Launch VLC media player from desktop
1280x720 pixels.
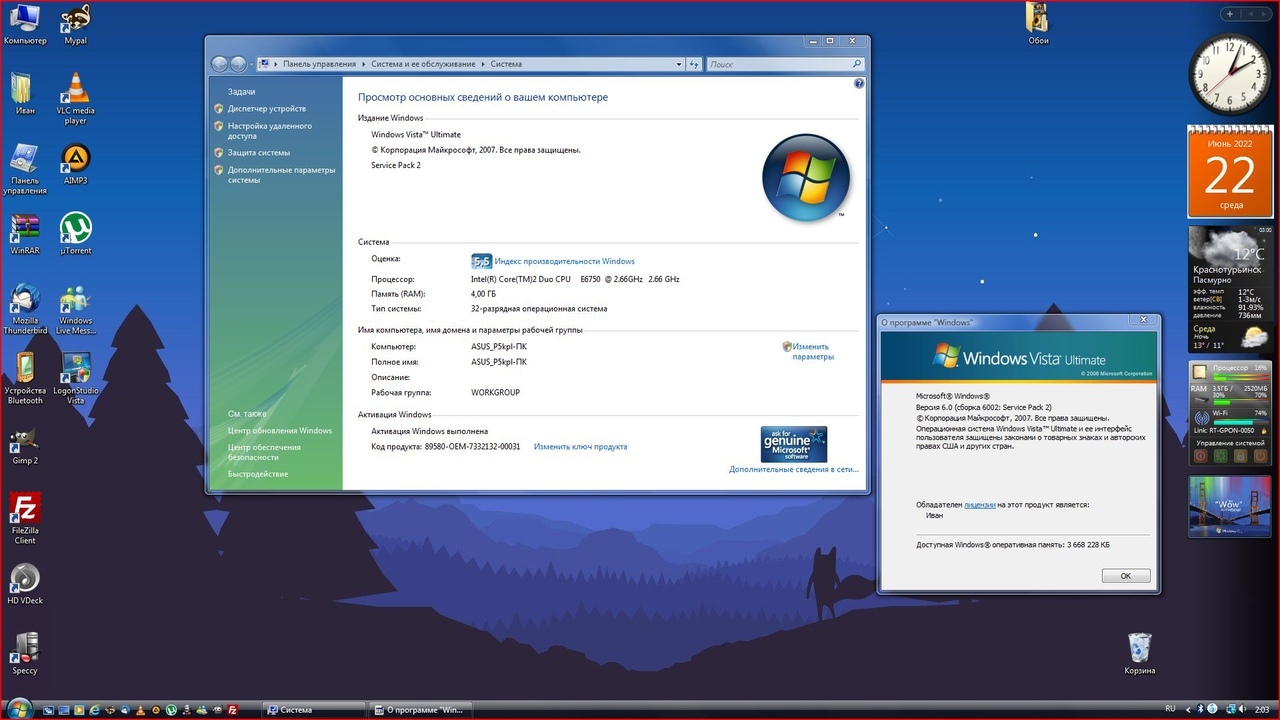75,99
